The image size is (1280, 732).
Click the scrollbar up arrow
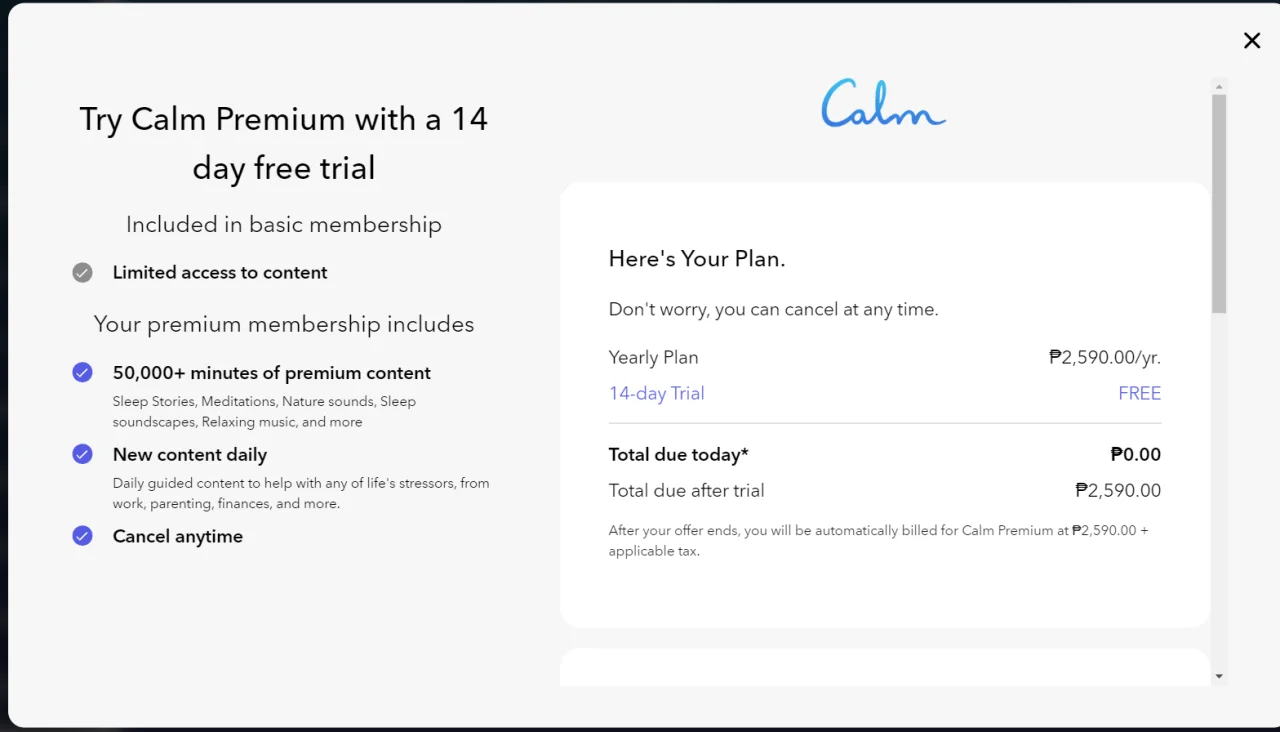[1218, 86]
